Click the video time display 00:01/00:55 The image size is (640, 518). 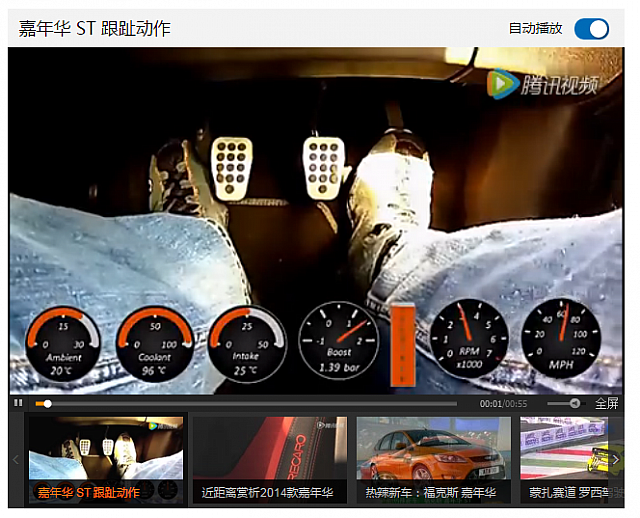point(503,404)
